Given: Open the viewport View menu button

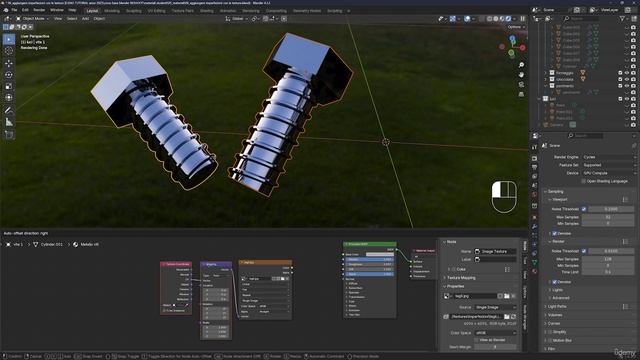Looking at the screenshot, I should coord(58,19).
